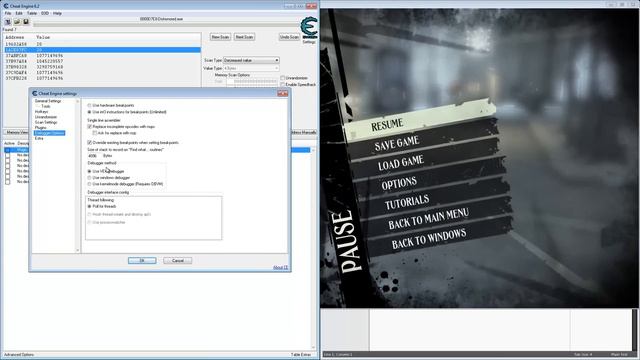Click SAVE GAME in pause menu

point(397,144)
